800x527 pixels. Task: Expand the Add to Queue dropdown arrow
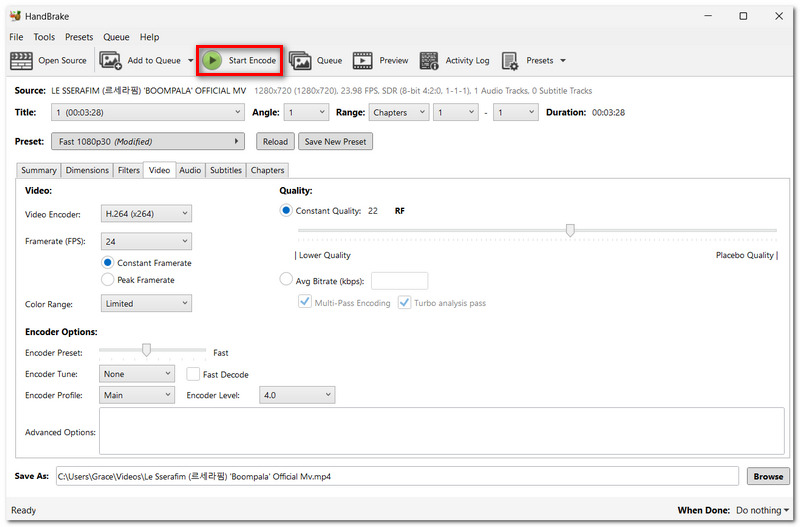tap(190, 60)
